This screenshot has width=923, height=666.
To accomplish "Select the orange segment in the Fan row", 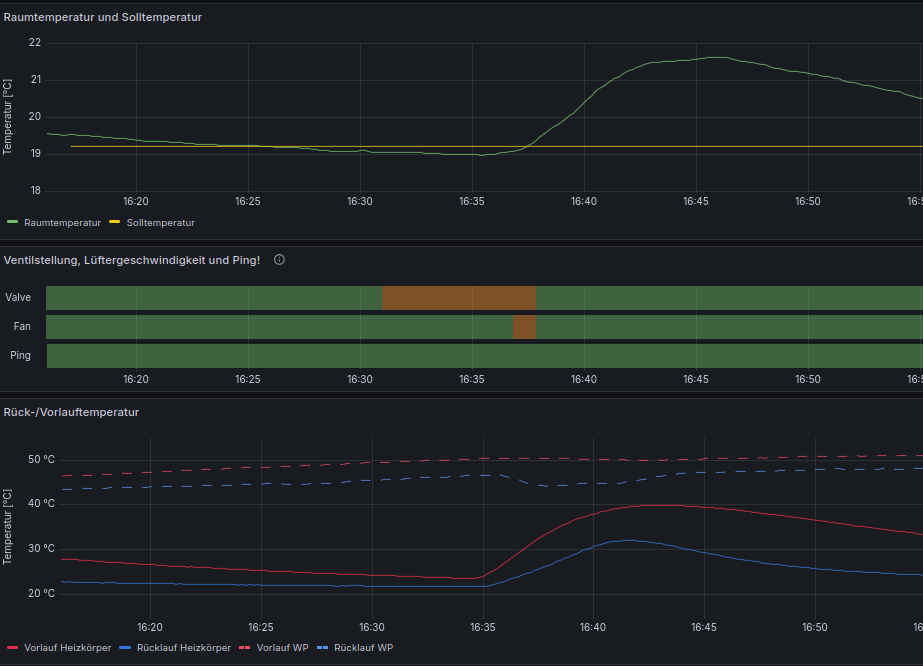I will (x=524, y=327).
